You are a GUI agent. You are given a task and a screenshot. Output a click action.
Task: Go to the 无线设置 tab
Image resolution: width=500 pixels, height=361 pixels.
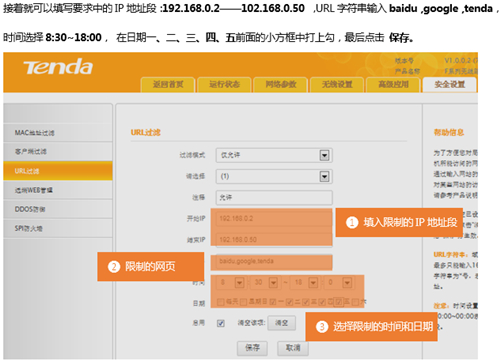pyautogui.click(x=337, y=84)
